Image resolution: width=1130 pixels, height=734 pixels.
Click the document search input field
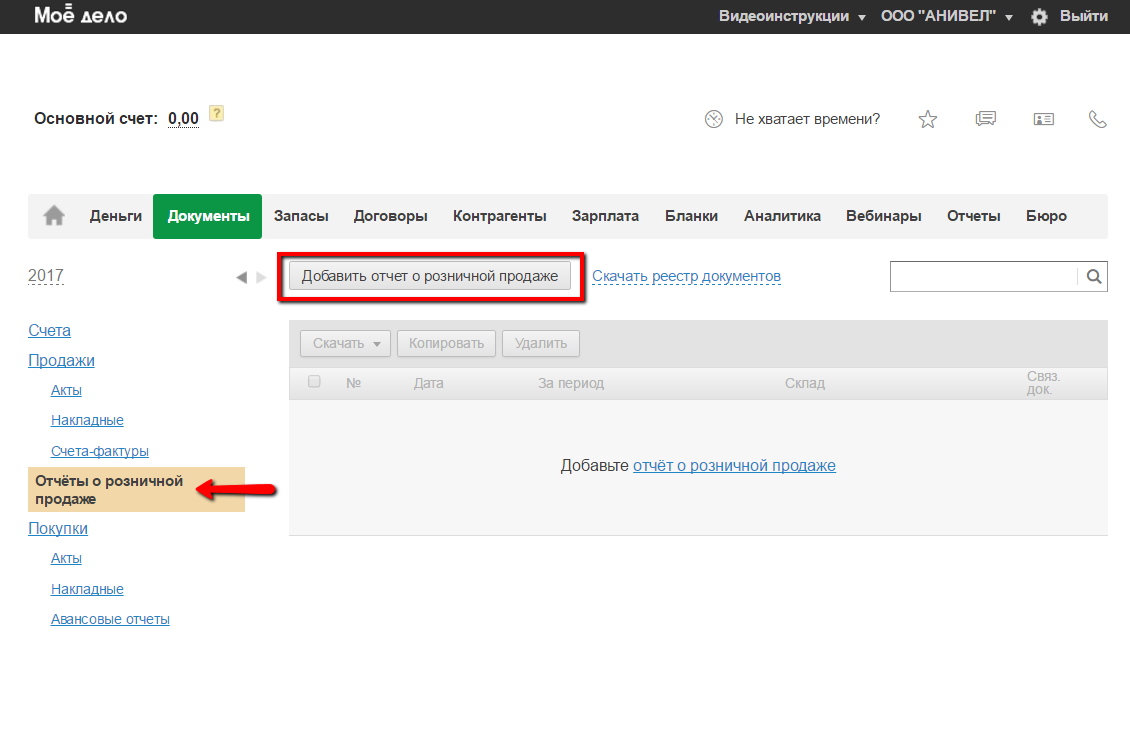[x=983, y=277]
